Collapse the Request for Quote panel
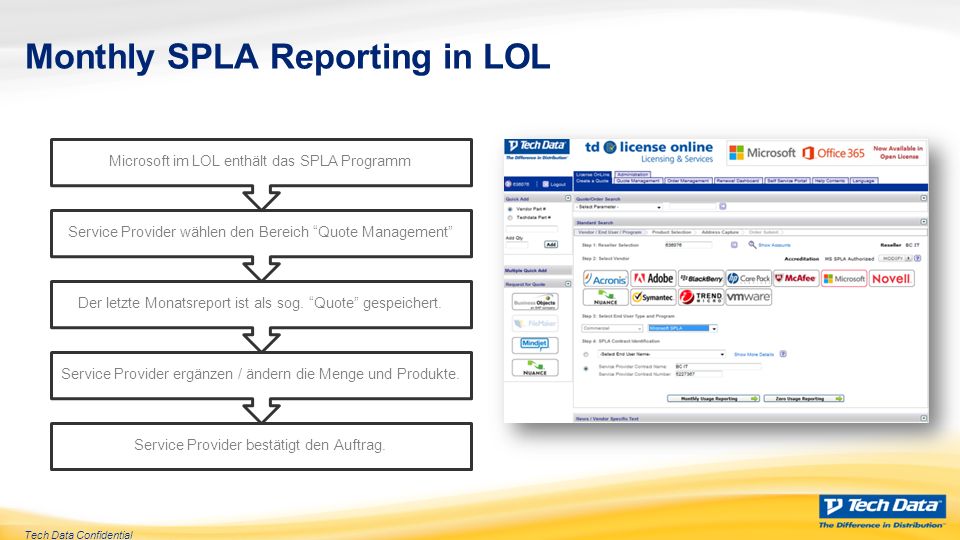 click(x=568, y=284)
